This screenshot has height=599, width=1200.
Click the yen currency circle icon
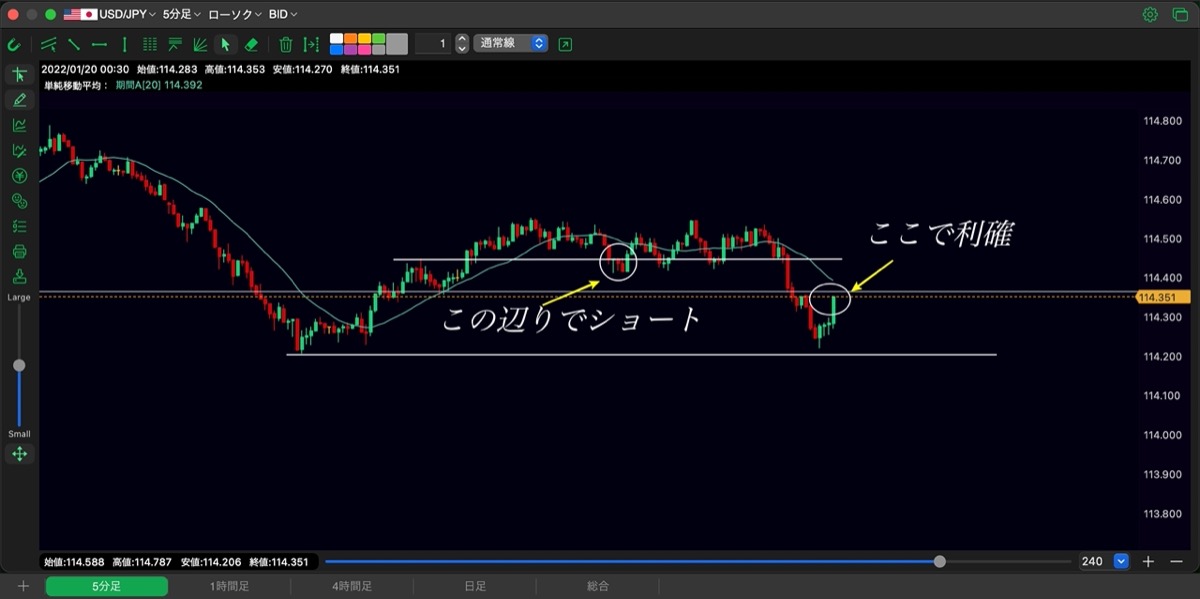pyautogui.click(x=19, y=176)
